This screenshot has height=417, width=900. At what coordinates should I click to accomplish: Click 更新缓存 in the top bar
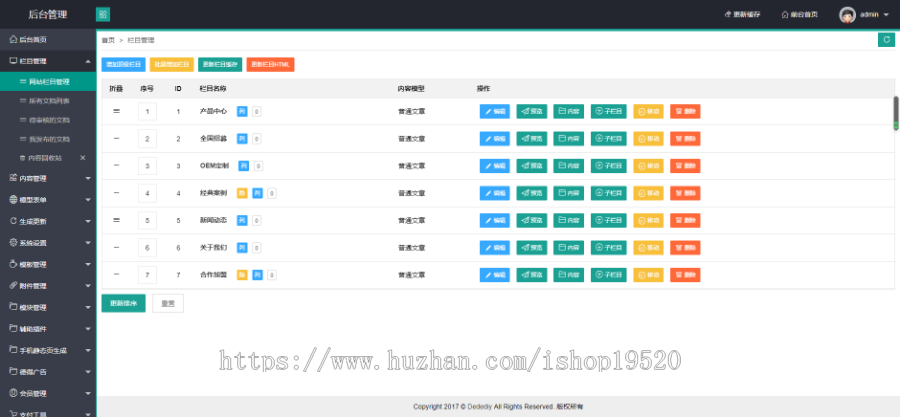pyautogui.click(x=742, y=15)
